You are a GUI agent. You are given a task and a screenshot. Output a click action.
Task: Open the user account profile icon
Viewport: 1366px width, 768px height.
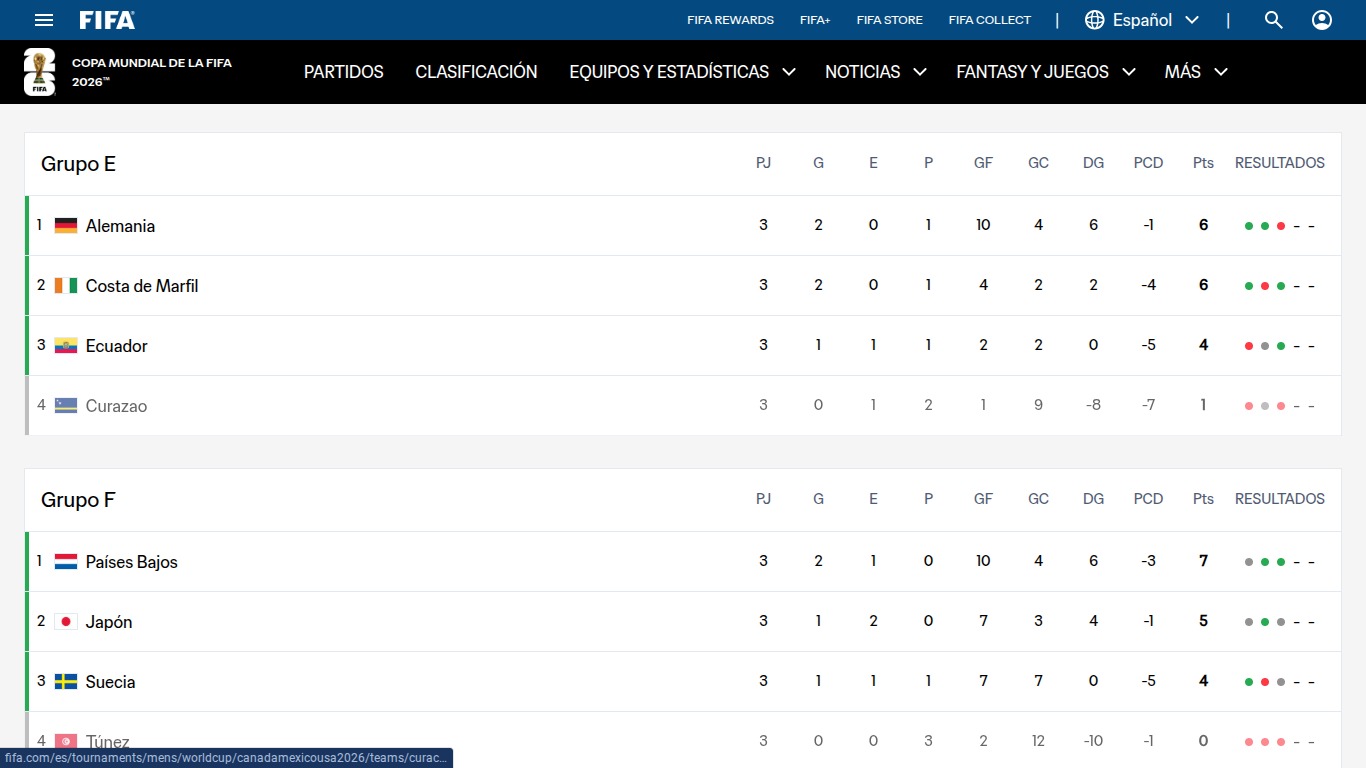pos(1322,20)
